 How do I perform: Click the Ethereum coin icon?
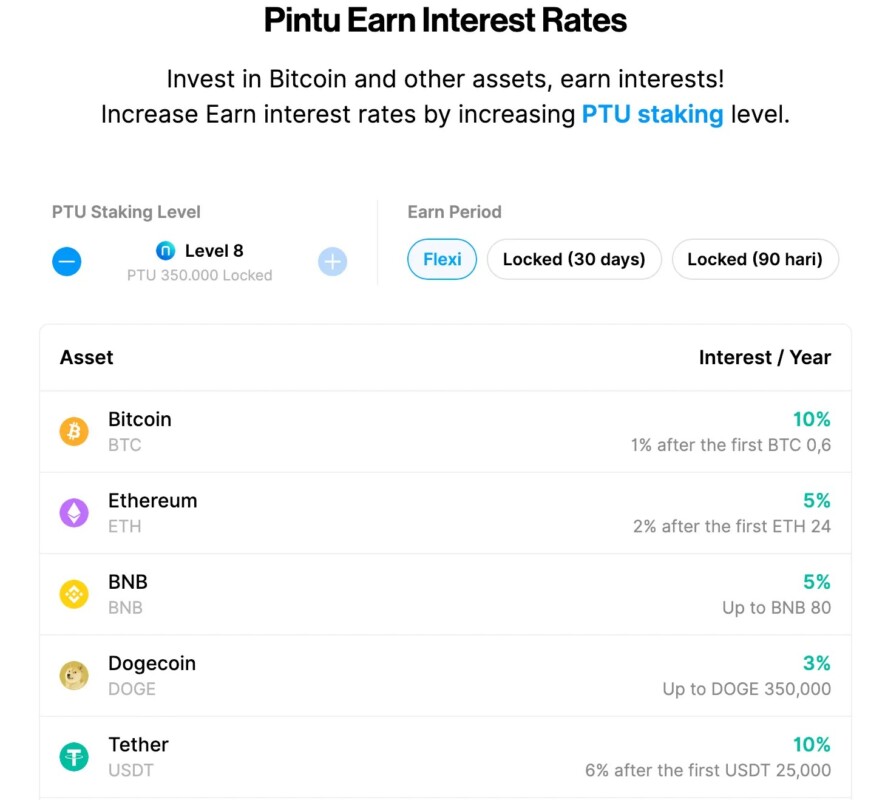coord(74,513)
